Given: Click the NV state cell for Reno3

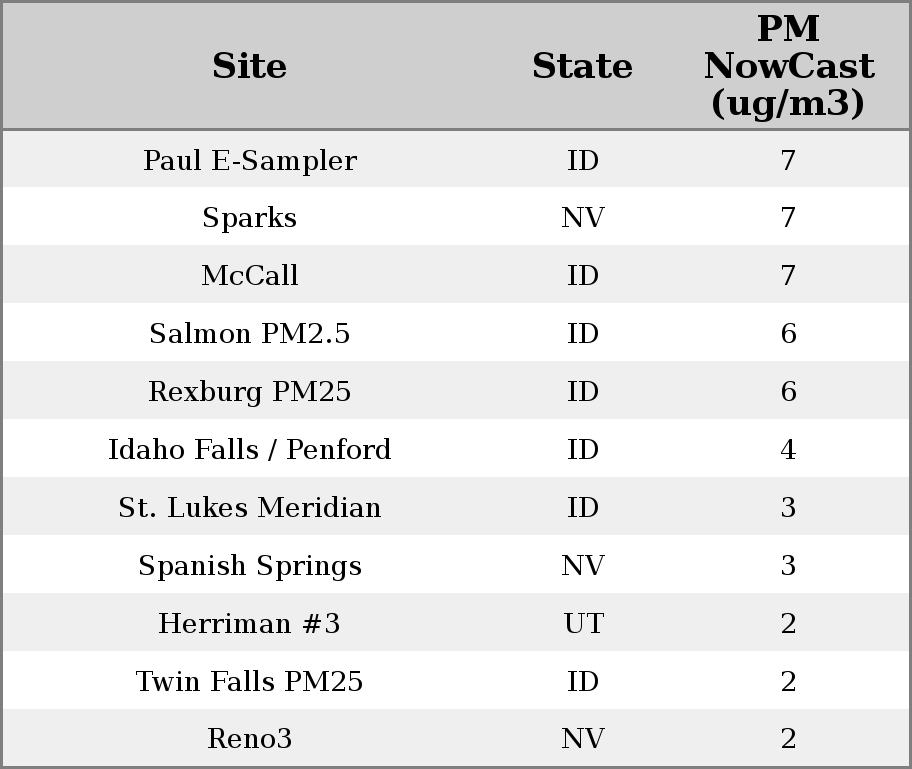Looking at the screenshot, I should point(583,739).
